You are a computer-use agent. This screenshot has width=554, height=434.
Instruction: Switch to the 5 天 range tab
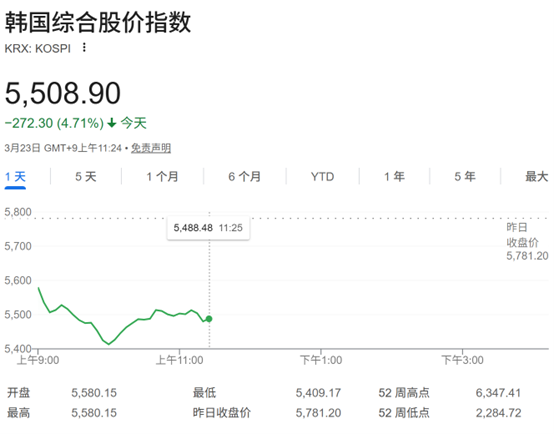86,176
